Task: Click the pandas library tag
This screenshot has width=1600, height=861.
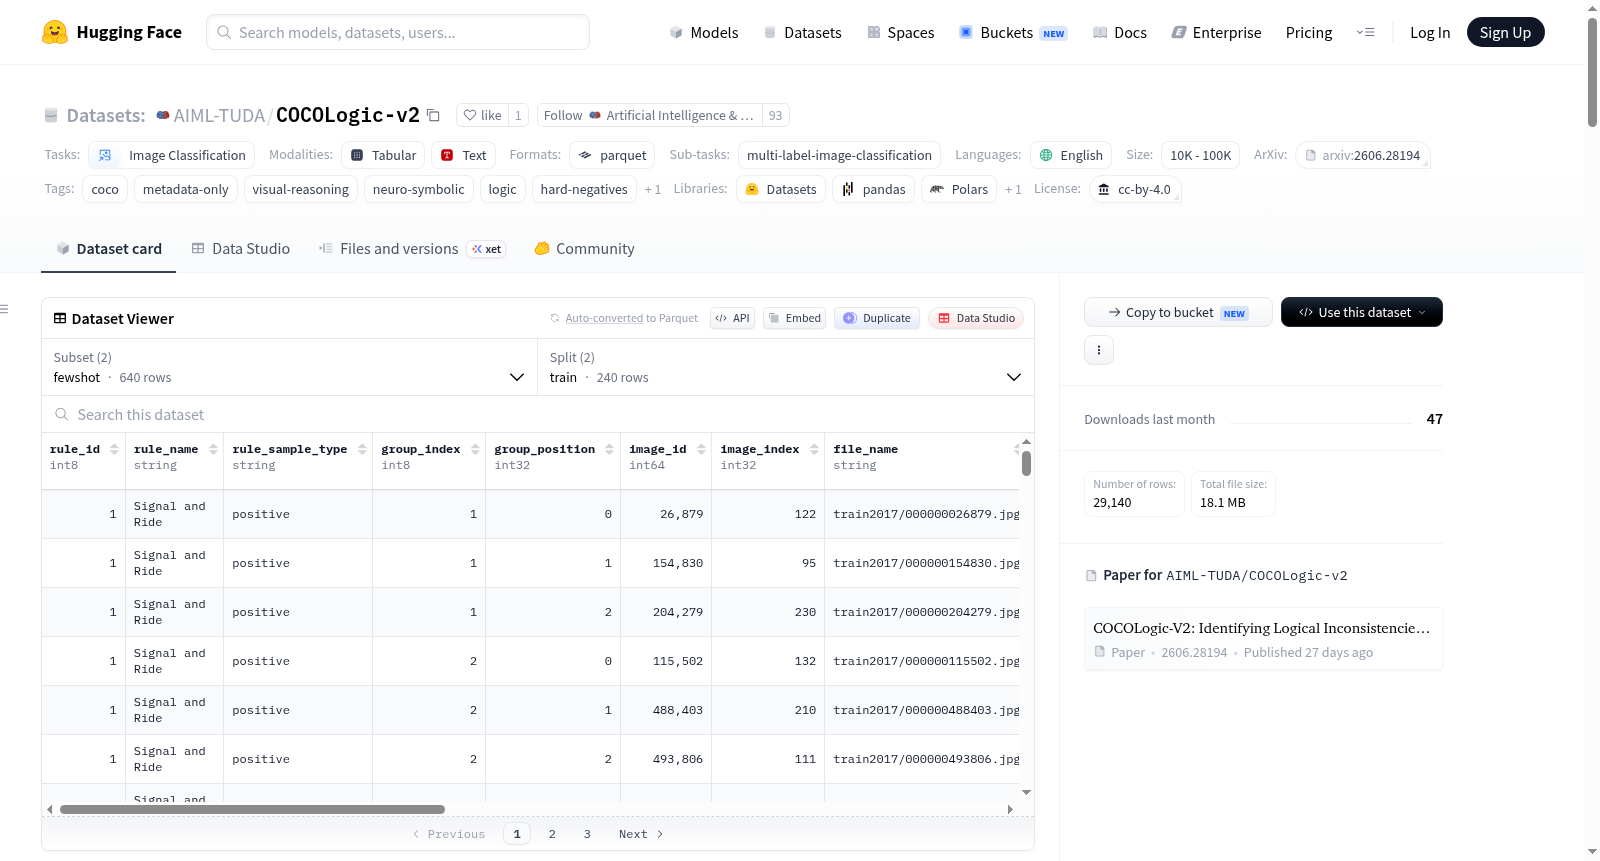Action: tap(873, 189)
